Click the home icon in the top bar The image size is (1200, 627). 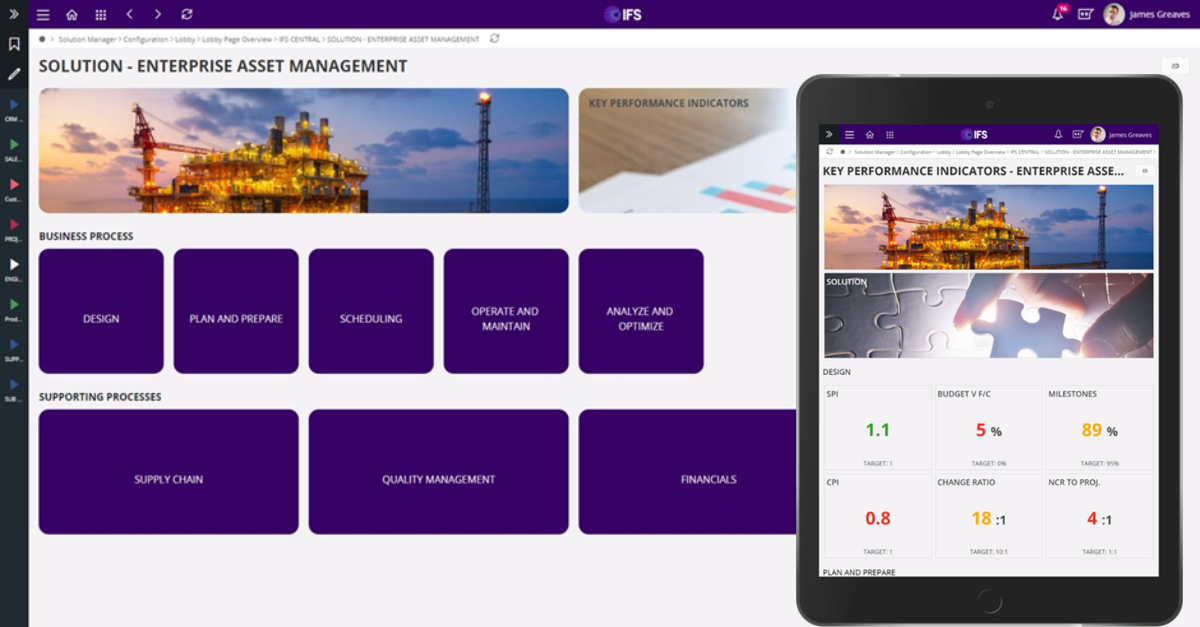pyautogui.click(x=70, y=14)
